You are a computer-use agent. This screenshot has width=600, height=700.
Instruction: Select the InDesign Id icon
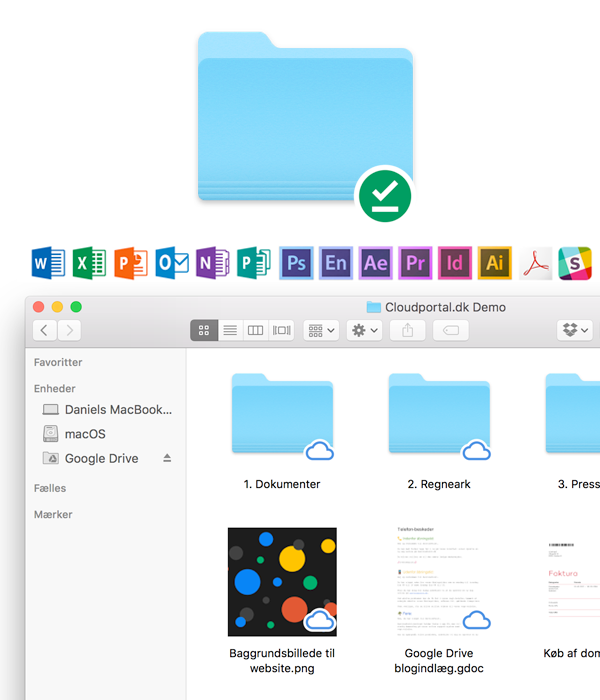pyautogui.click(x=455, y=263)
